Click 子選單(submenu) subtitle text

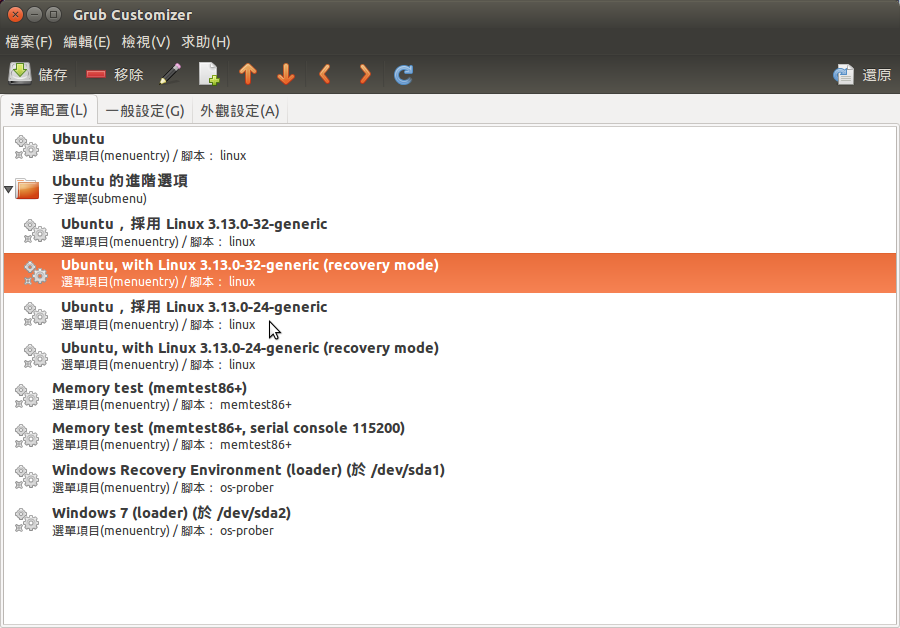pos(100,199)
